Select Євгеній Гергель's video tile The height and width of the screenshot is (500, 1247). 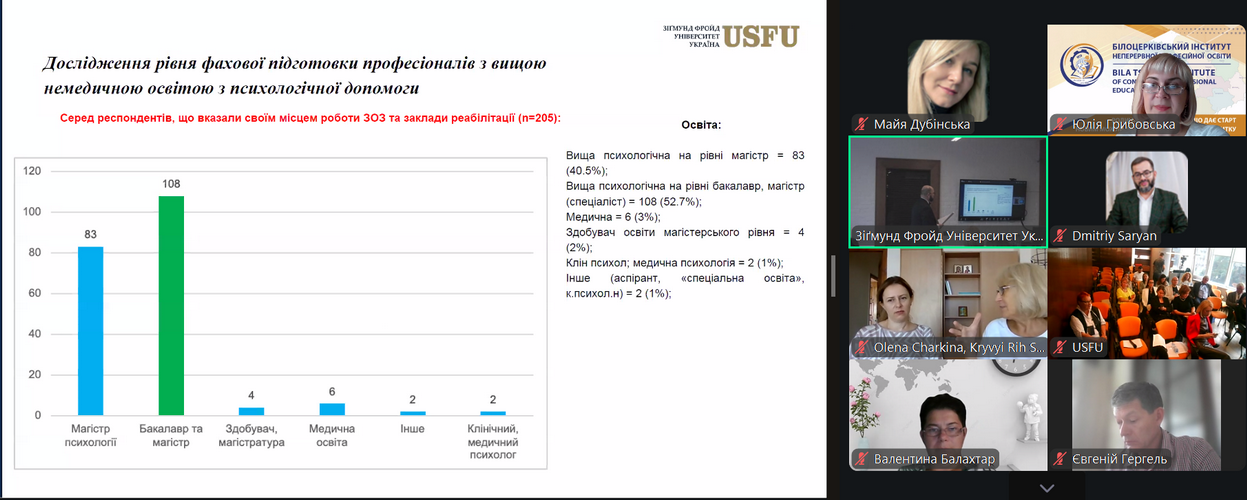coord(1145,410)
